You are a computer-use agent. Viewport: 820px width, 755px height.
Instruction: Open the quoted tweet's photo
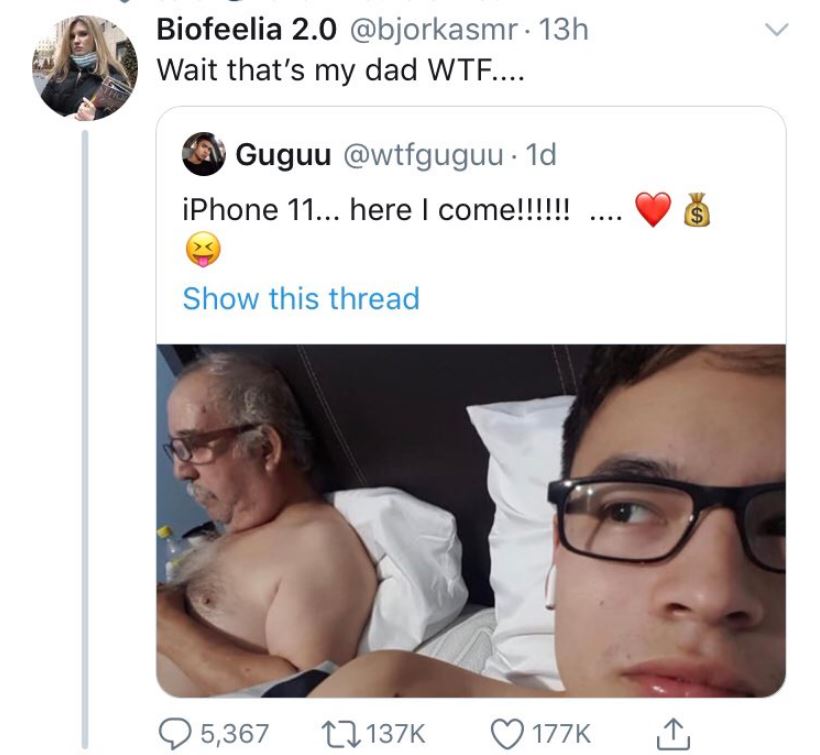(x=470, y=520)
